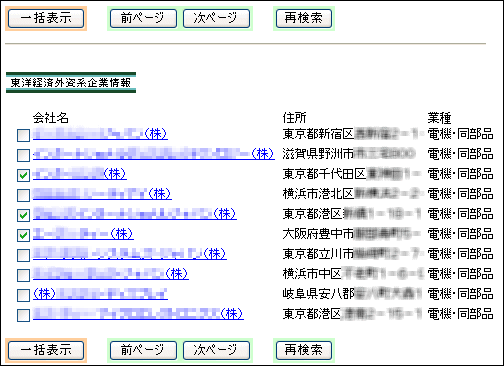The image size is (504, 366).
Task: Open company link for 岐阜県安八郡 row
Action: click(100, 294)
